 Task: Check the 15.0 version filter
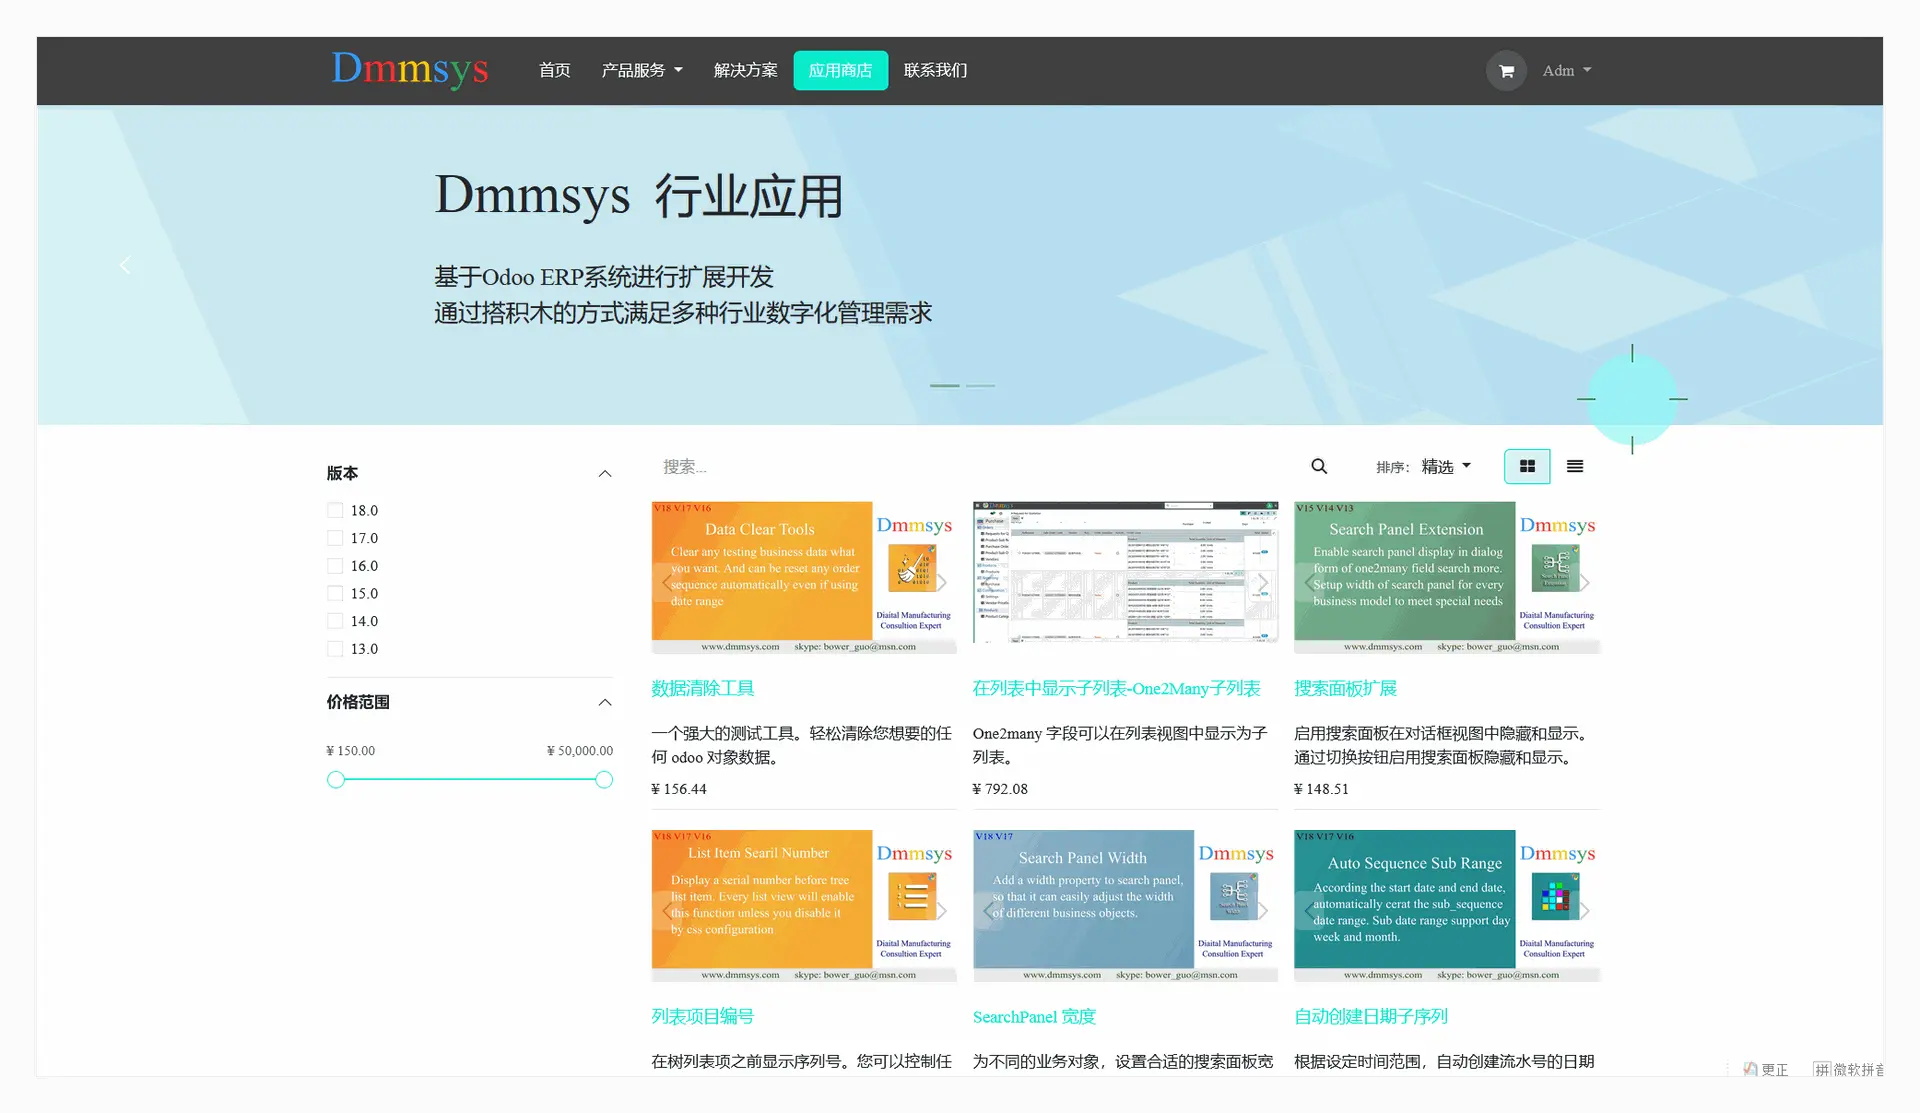tap(335, 594)
